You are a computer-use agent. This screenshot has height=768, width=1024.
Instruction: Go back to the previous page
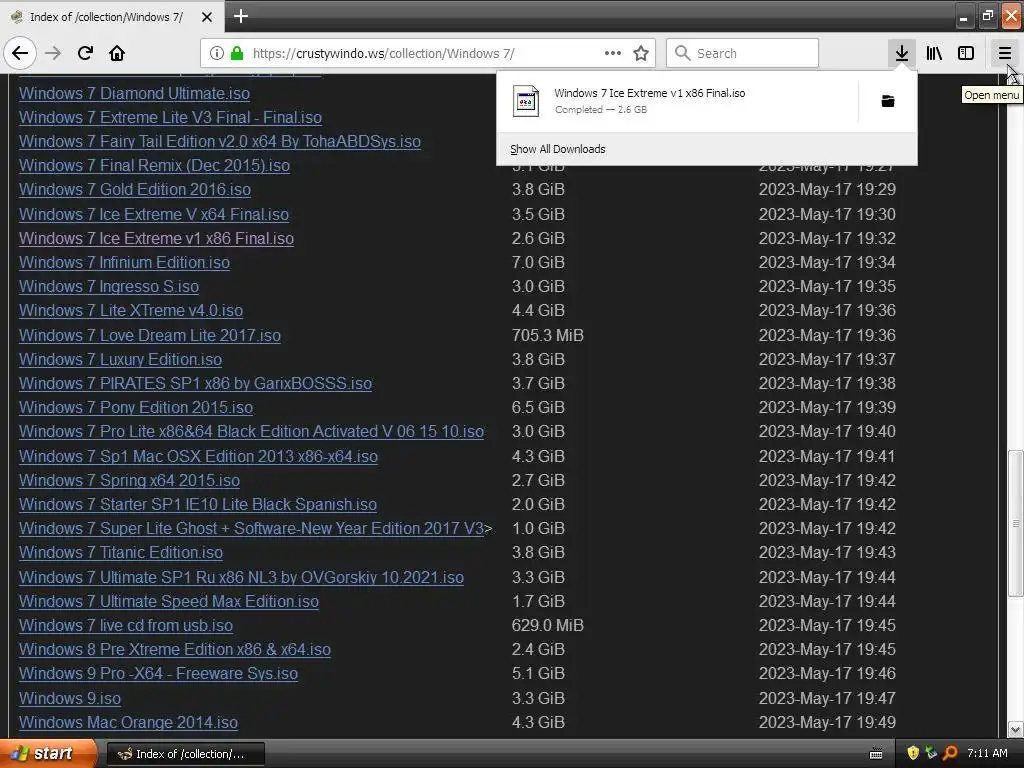pos(20,53)
